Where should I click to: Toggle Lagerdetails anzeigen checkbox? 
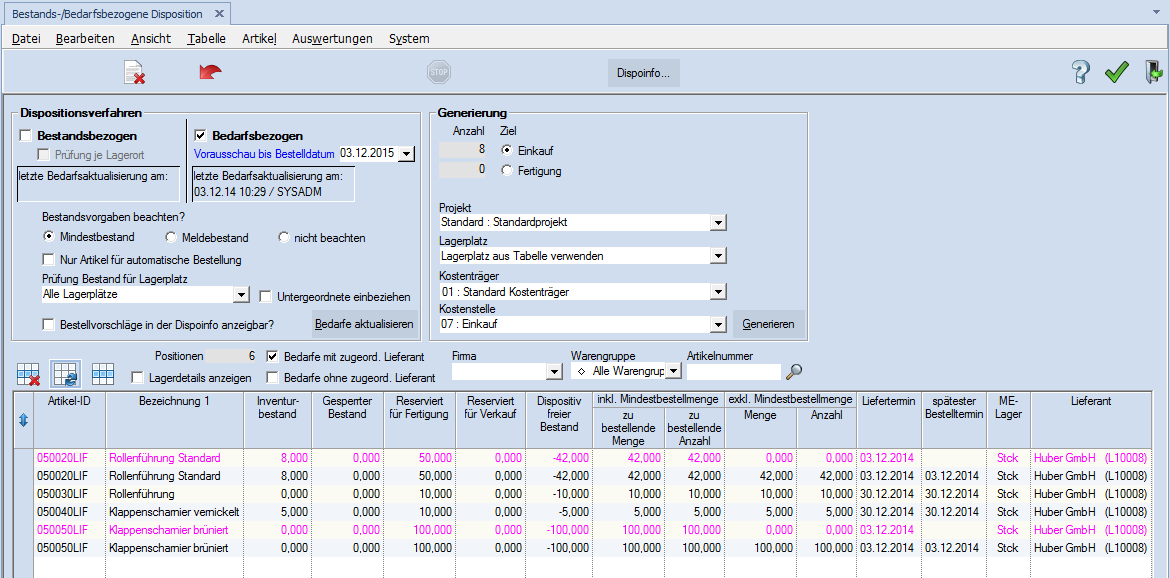[139, 378]
